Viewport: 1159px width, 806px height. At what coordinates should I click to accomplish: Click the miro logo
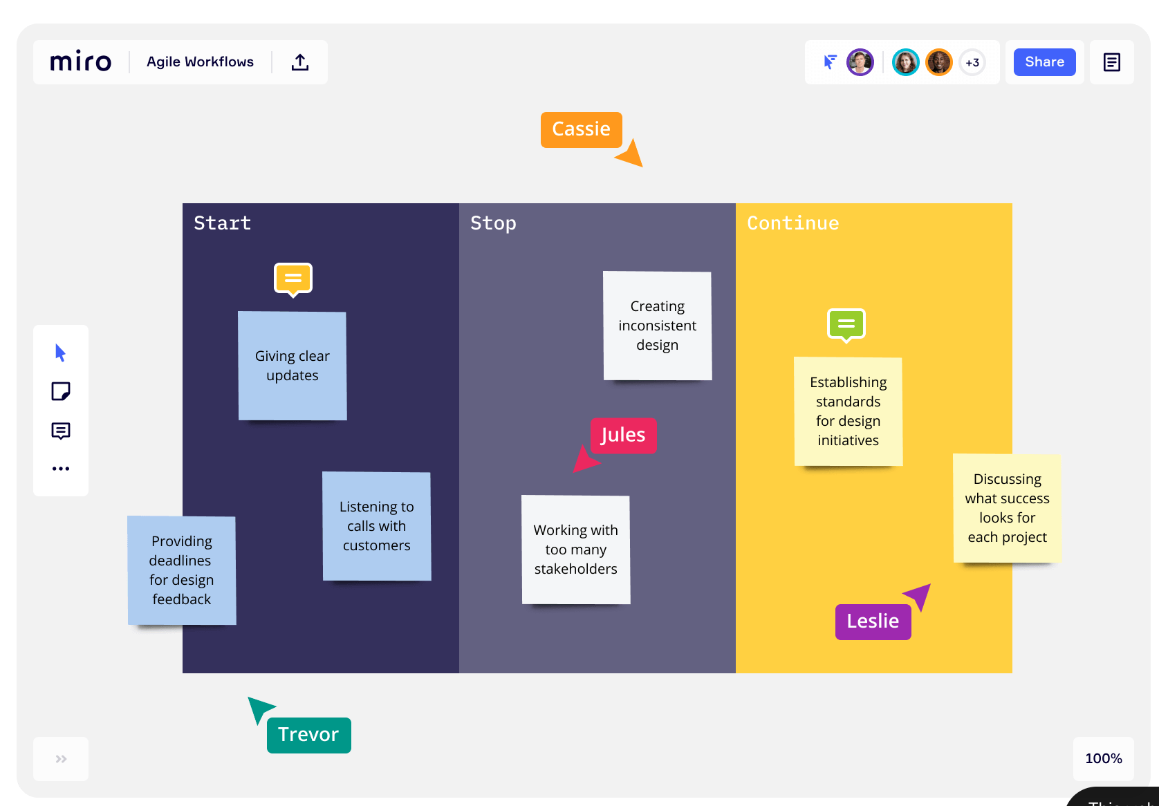(x=81, y=62)
